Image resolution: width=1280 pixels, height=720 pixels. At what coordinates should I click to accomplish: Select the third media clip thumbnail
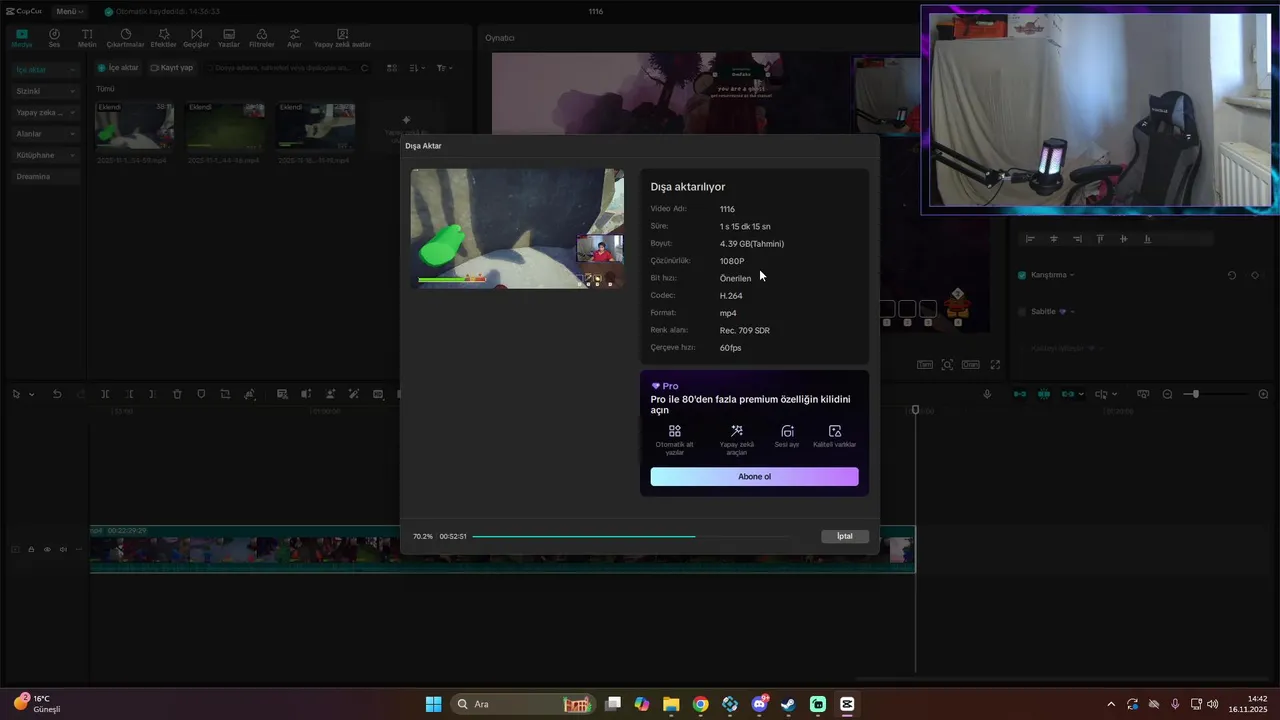[x=315, y=126]
